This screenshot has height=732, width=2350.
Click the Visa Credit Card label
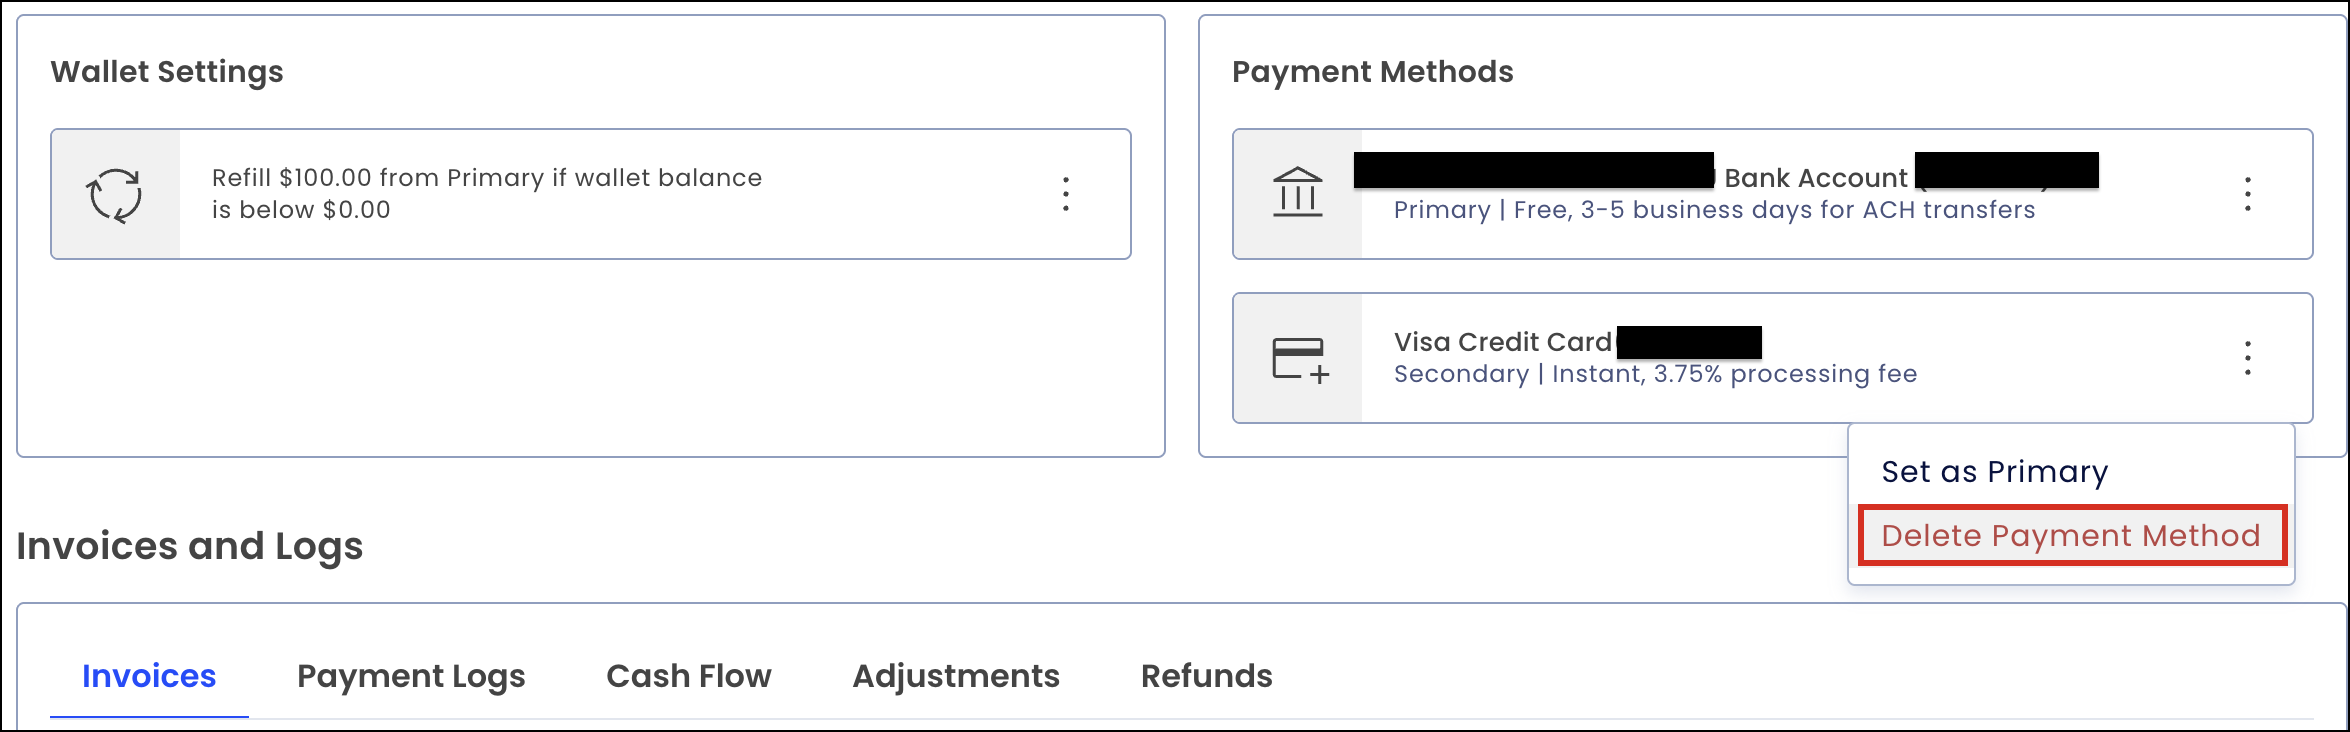1502,342
